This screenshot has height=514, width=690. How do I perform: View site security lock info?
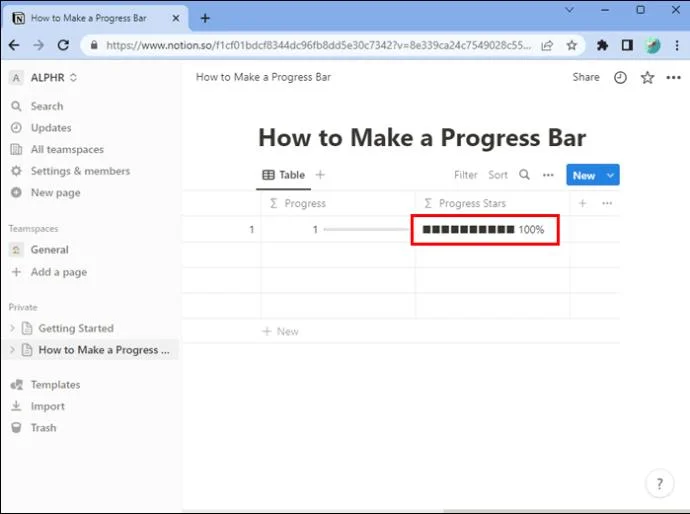pos(94,45)
